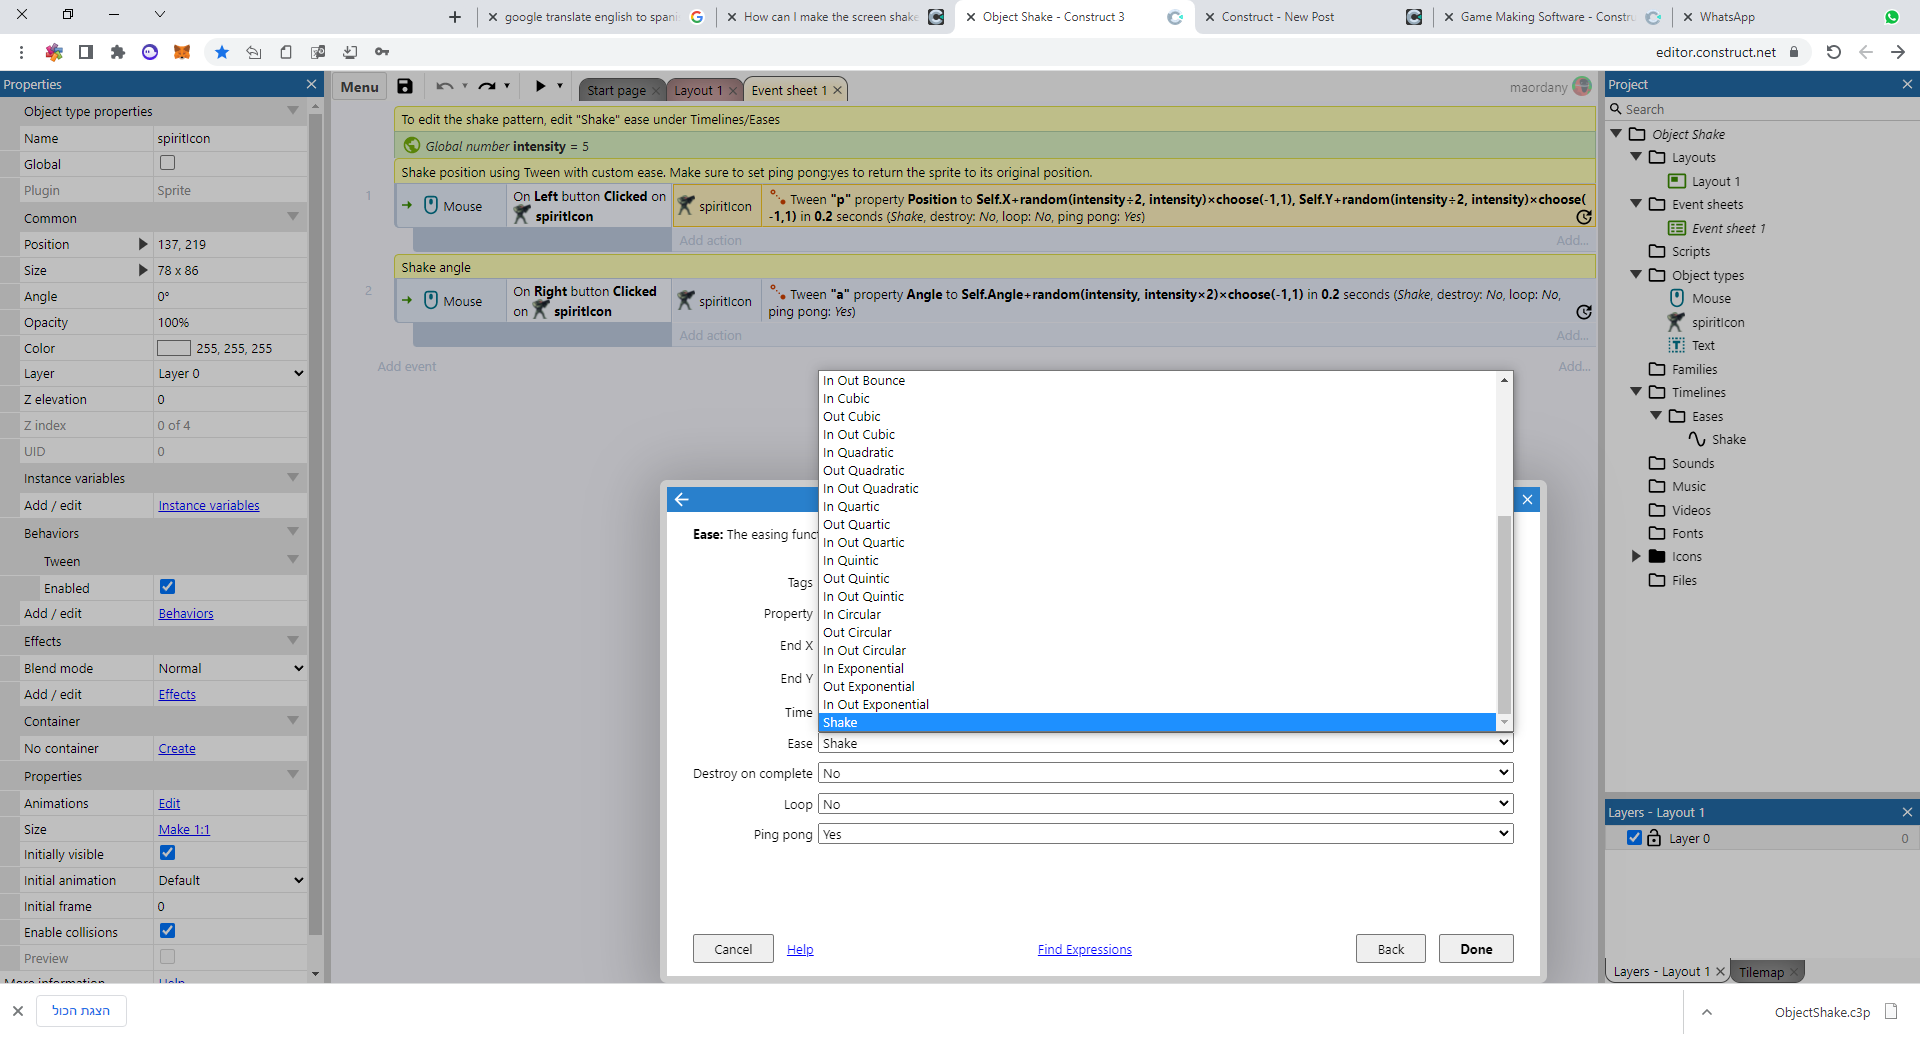Switch to the Layout 1 tab

tap(697, 90)
